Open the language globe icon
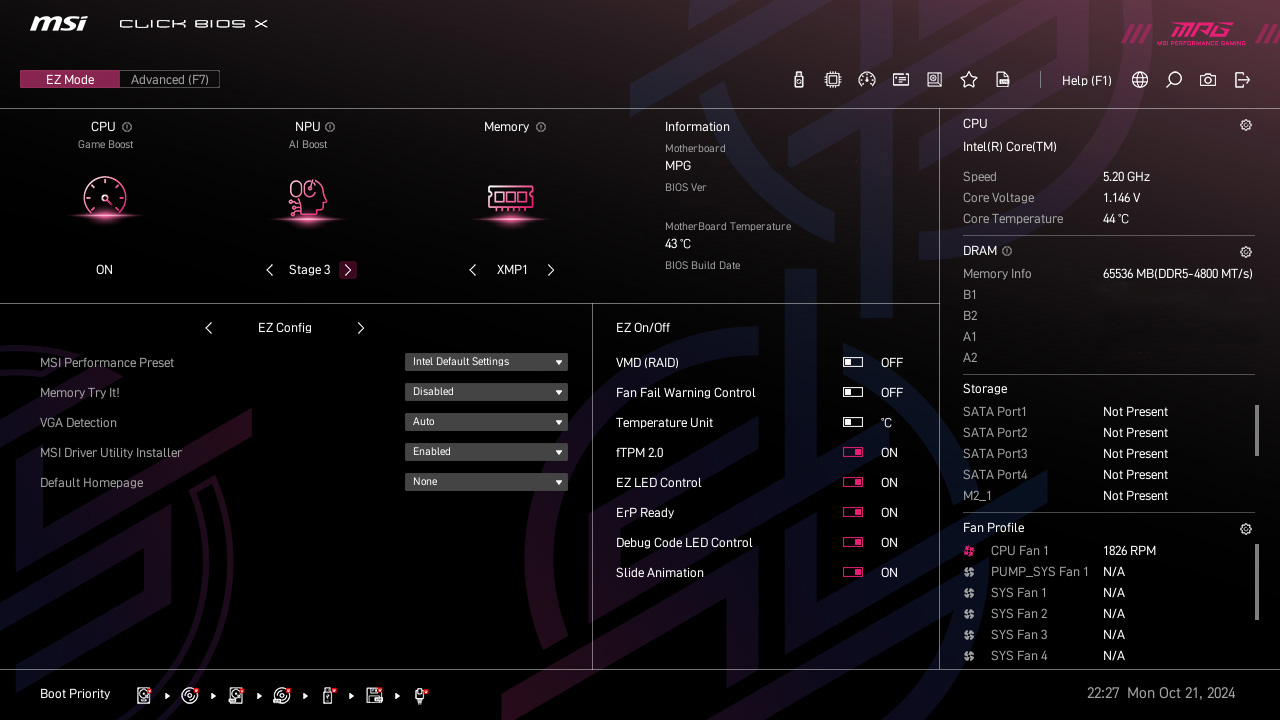This screenshot has height=720, width=1280. (x=1139, y=80)
